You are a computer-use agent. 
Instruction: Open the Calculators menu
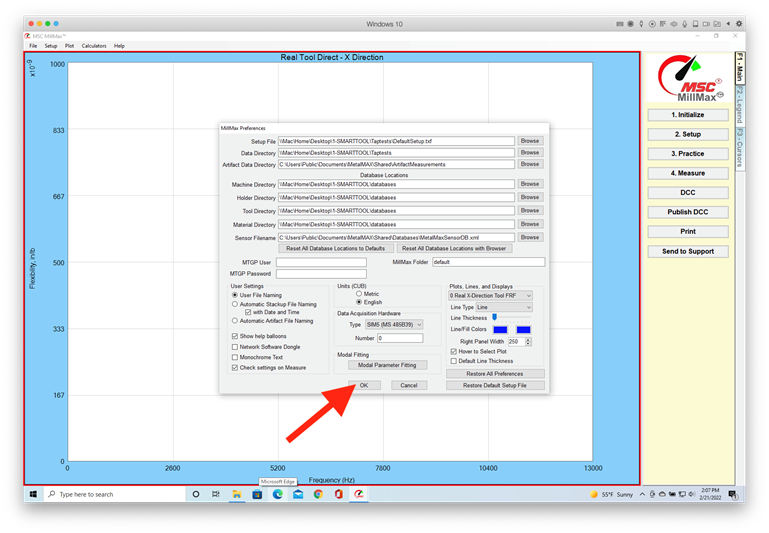pos(94,46)
